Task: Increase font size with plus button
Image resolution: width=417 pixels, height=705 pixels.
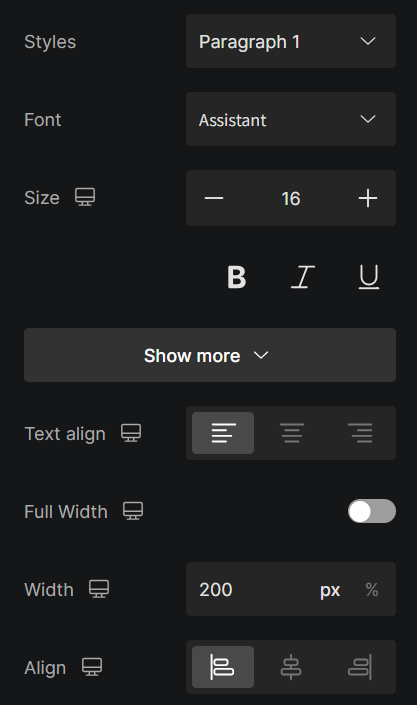Action: pos(368,198)
